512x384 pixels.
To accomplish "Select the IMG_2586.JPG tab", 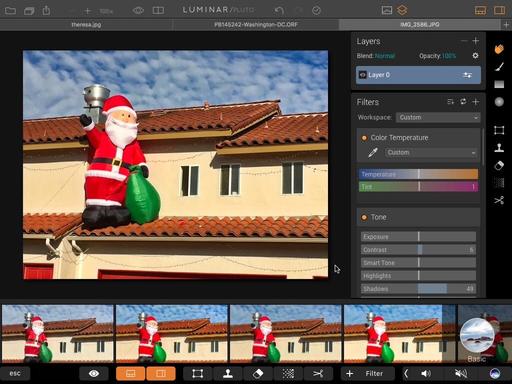I will tap(419, 25).
